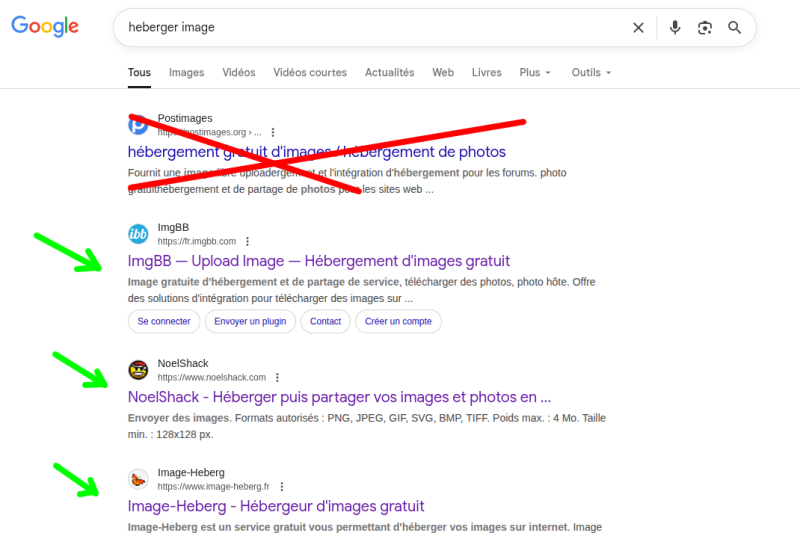Expand the Outils dropdown
This screenshot has width=800, height=536.
point(591,72)
